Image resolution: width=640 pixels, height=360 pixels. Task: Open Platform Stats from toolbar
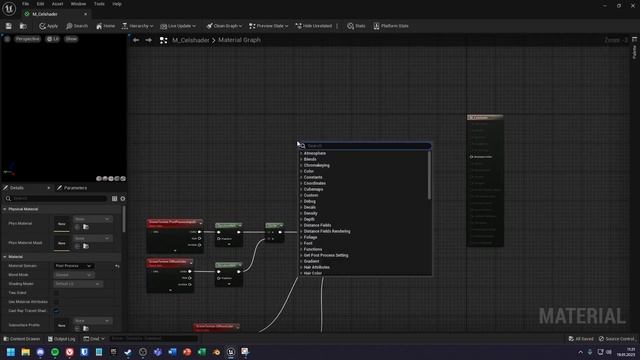(x=391, y=26)
